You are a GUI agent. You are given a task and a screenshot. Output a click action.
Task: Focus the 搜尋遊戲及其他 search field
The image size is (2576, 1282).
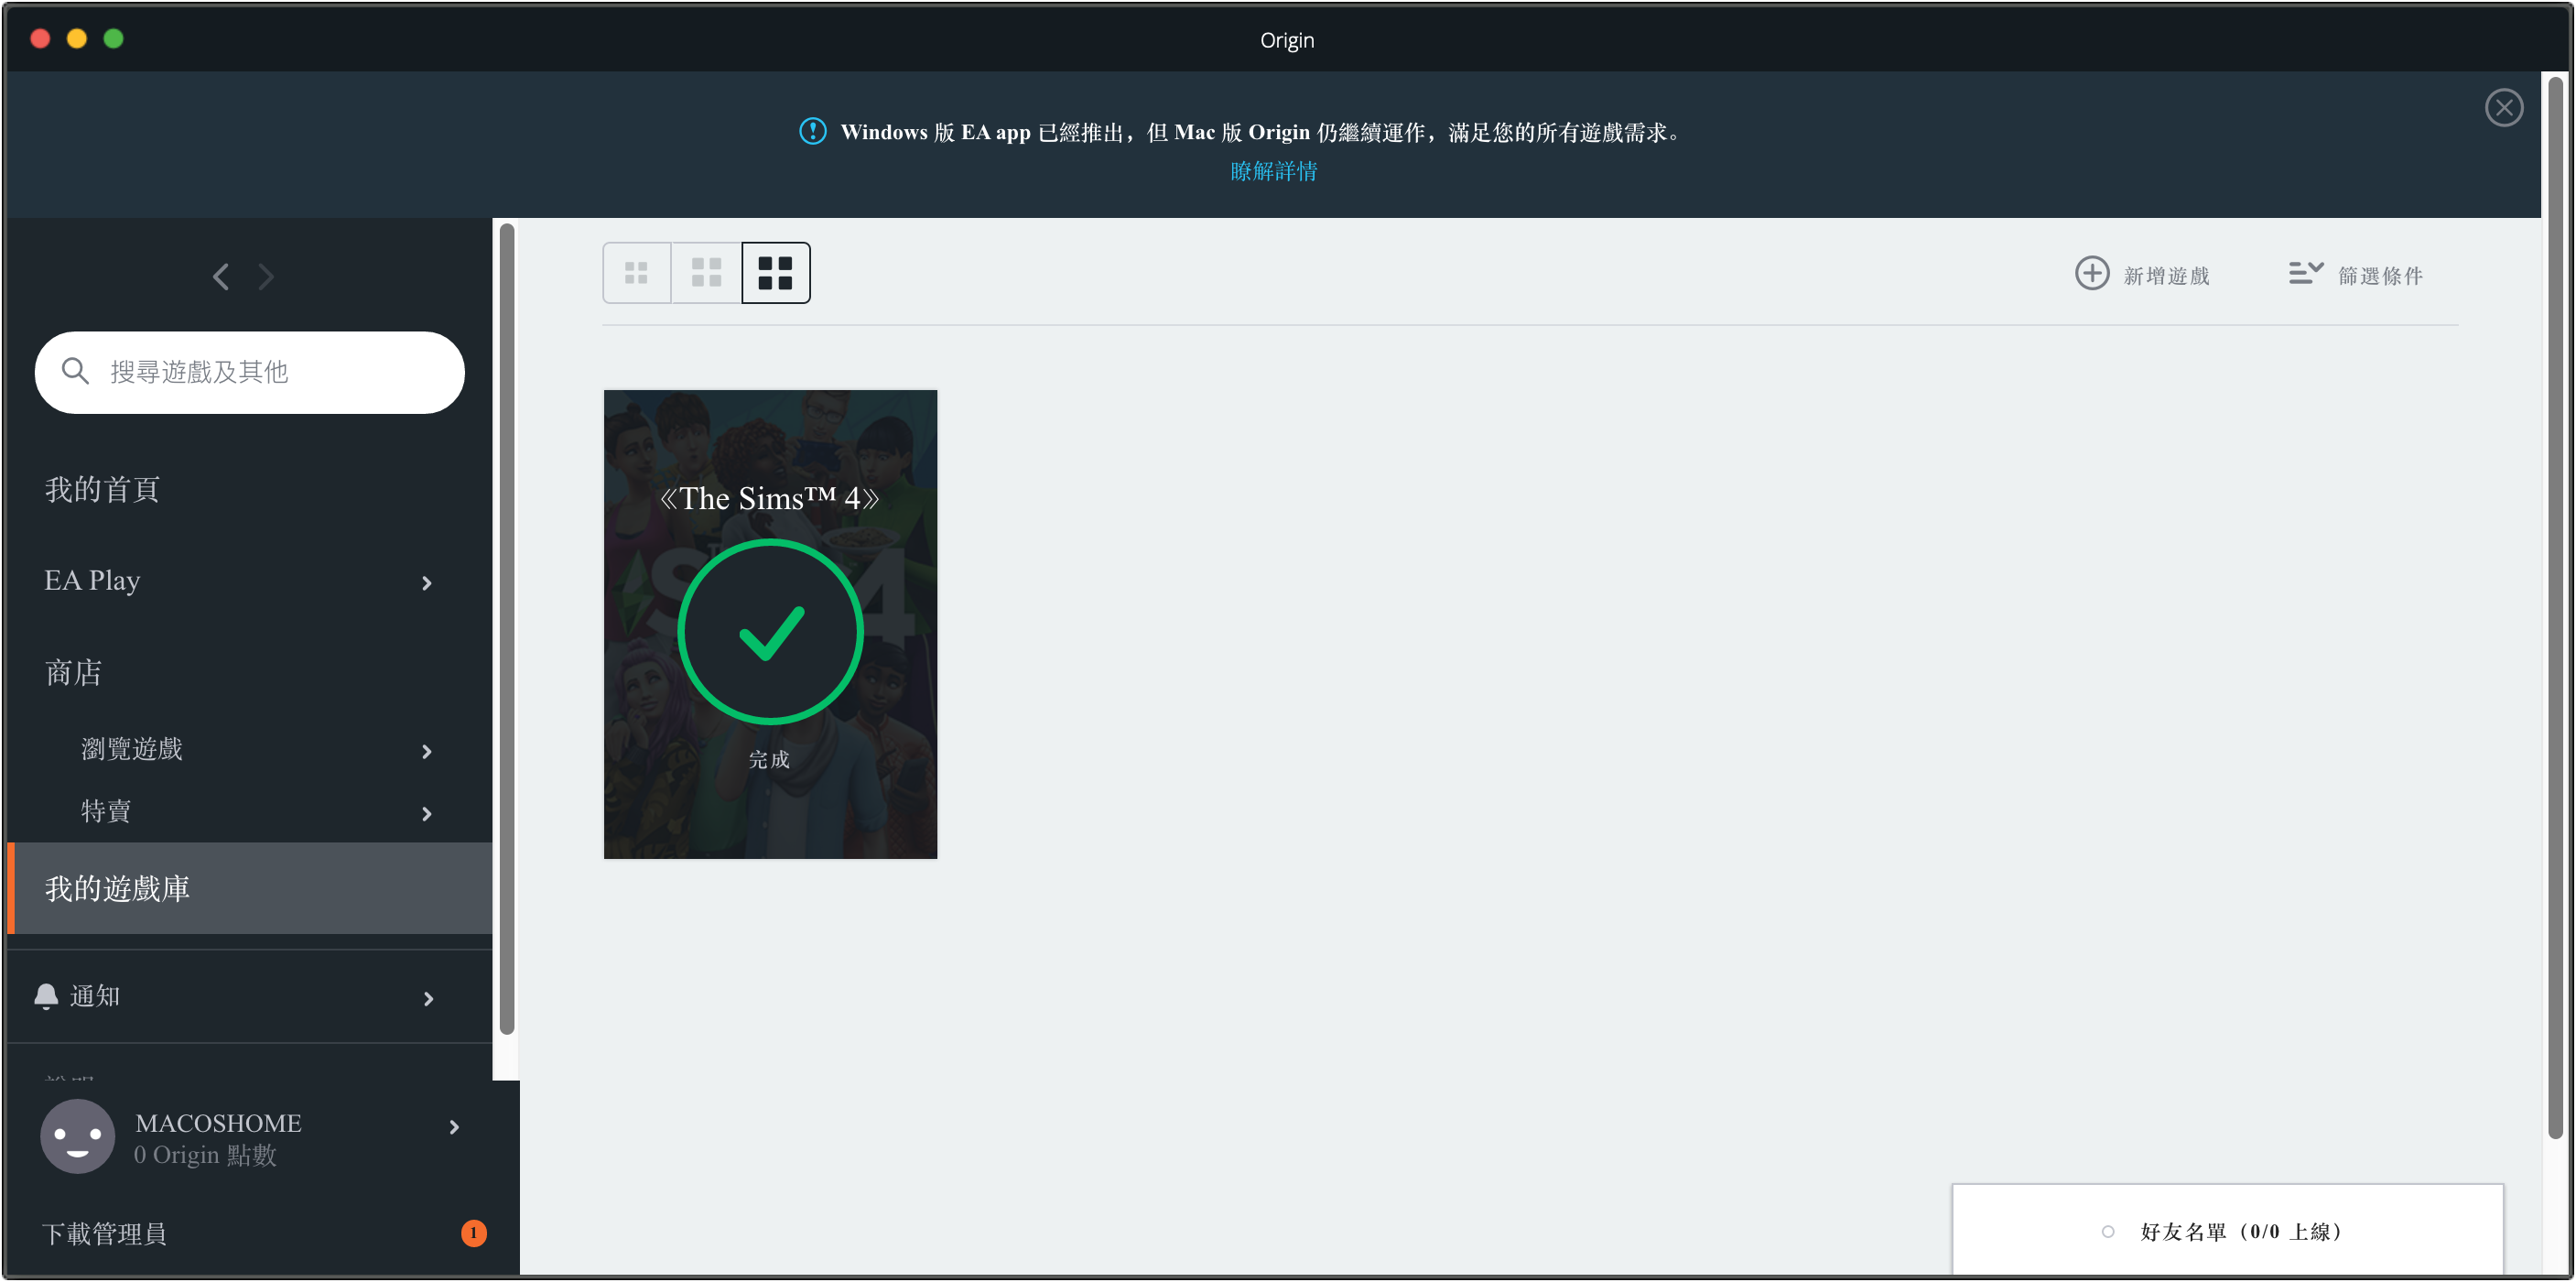250,372
